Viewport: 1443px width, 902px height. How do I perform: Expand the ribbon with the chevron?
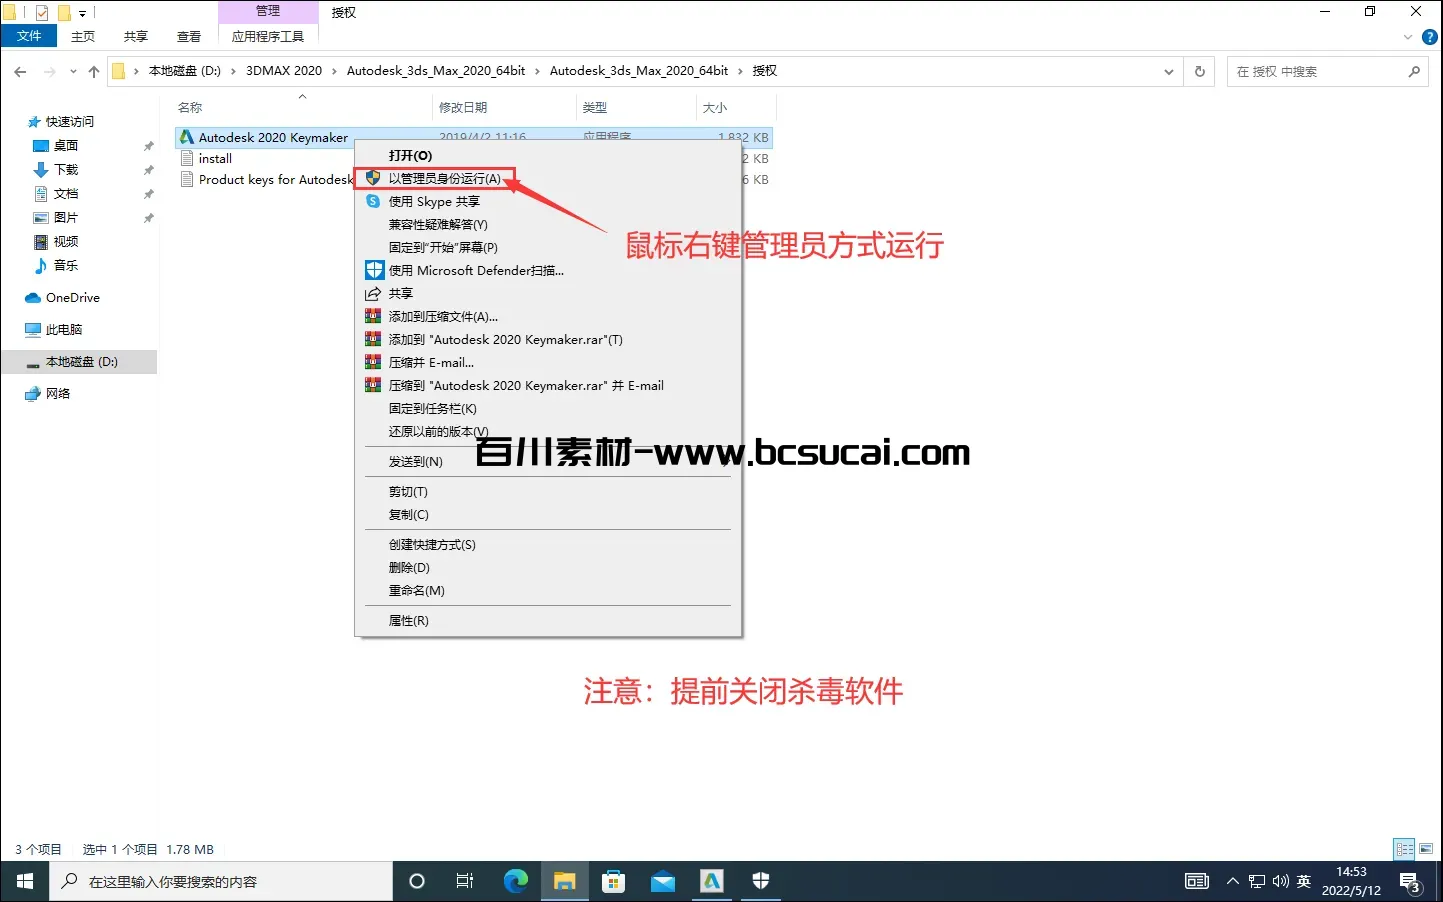[x=1408, y=37]
